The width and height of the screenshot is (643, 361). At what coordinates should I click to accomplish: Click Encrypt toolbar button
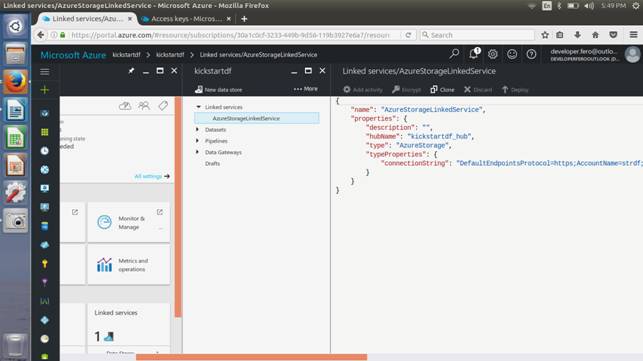(406, 89)
